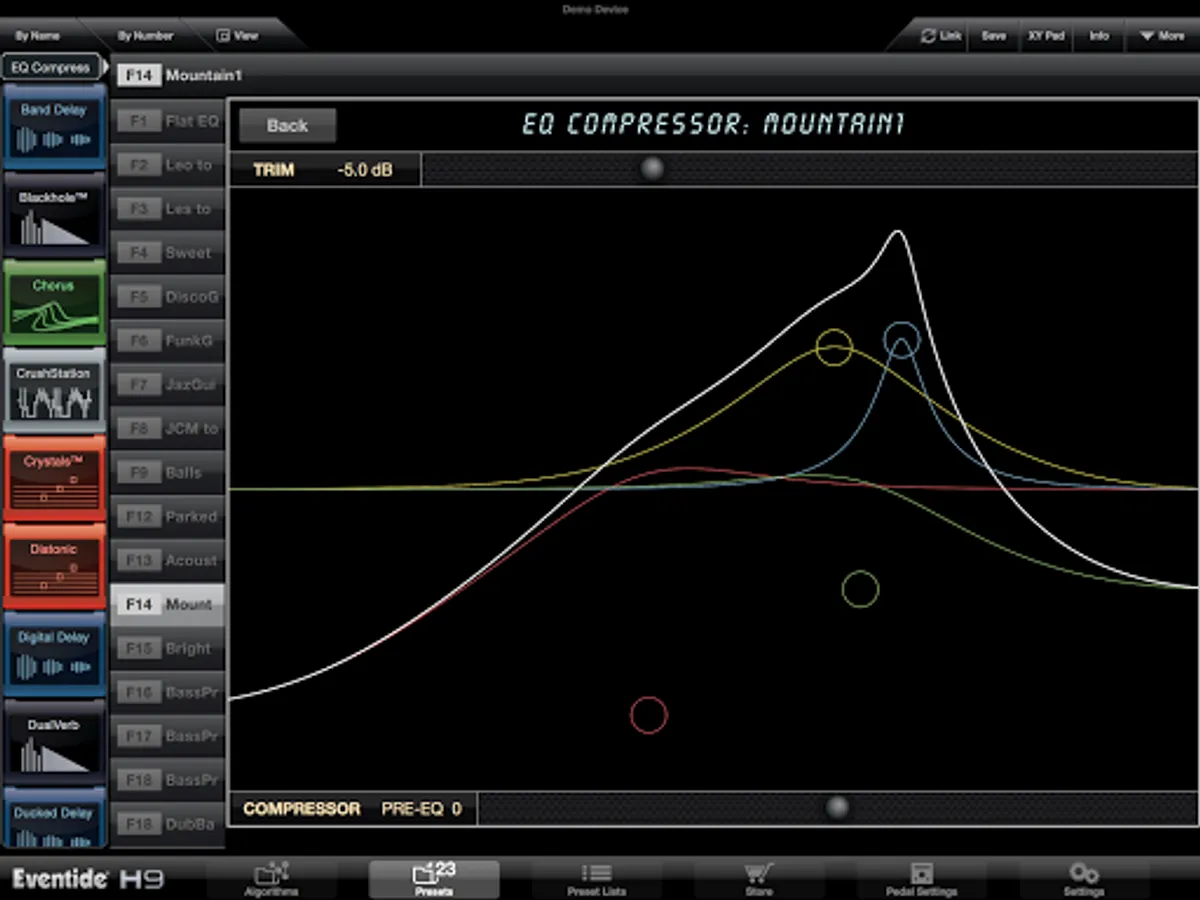Load preset F12 Parked

click(168, 517)
